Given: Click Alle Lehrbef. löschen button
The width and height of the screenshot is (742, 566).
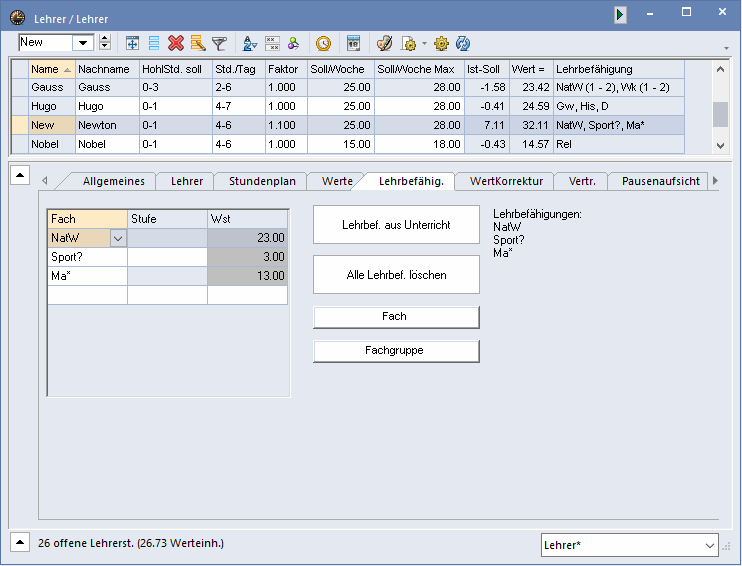Looking at the screenshot, I should click(396, 275).
